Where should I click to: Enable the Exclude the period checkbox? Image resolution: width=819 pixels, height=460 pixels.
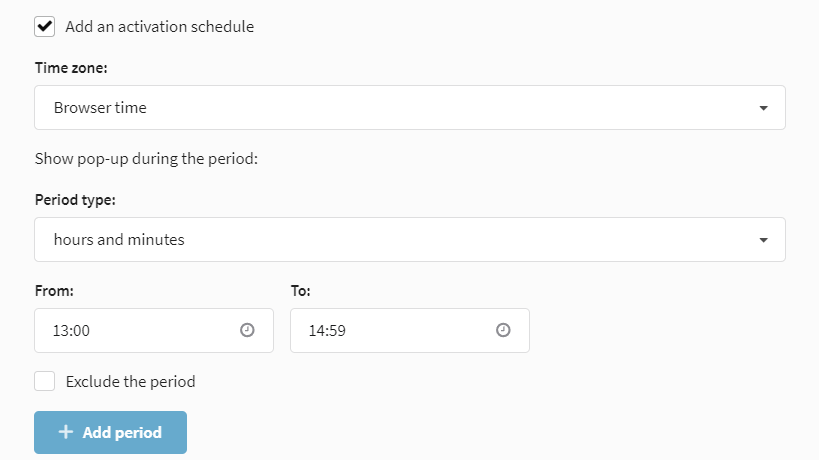coord(44,381)
